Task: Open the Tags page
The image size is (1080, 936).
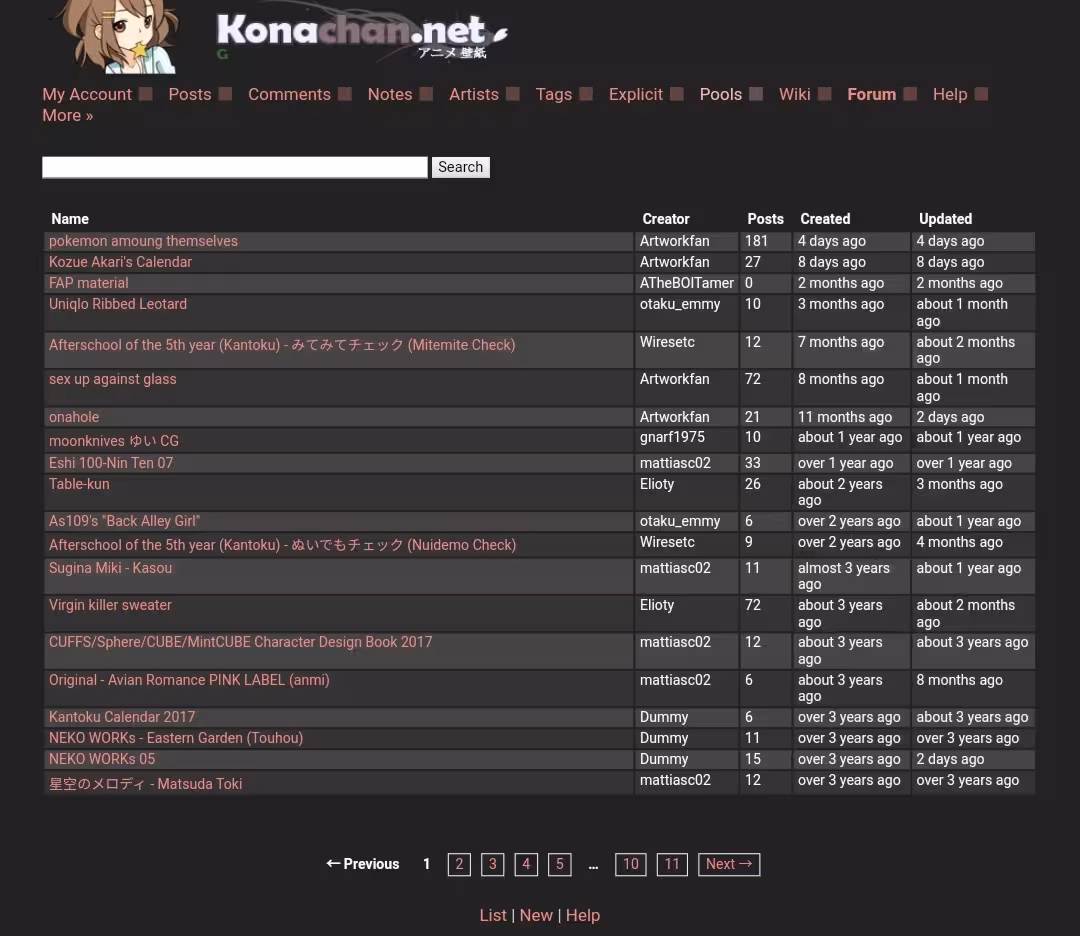Action: [x=554, y=94]
